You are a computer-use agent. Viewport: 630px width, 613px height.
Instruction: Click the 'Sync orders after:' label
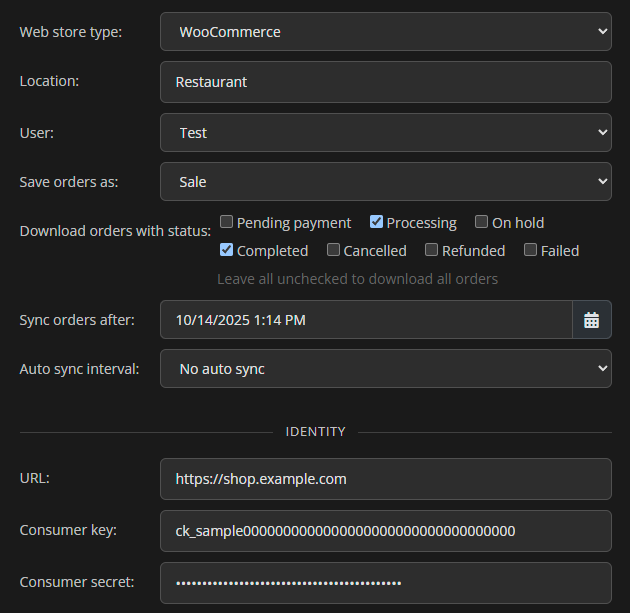click(77, 320)
